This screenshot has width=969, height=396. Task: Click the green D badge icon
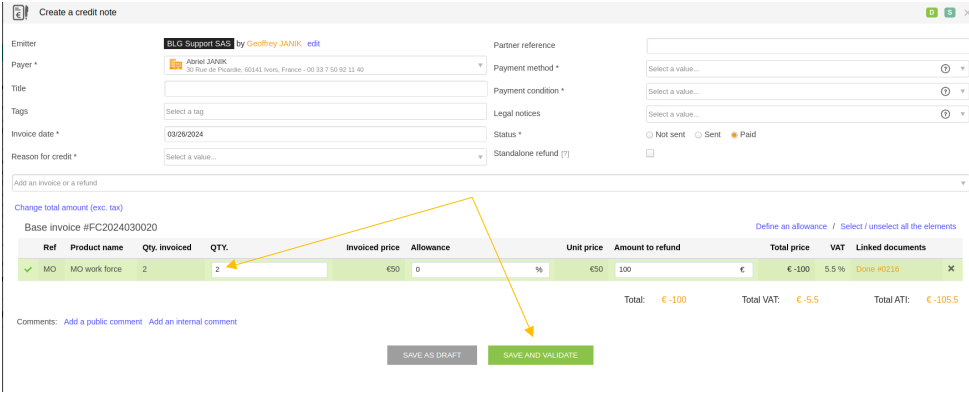[x=931, y=12]
